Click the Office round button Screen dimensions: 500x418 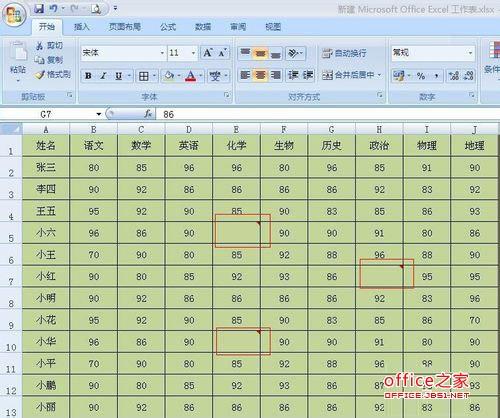[x=14, y=15]
